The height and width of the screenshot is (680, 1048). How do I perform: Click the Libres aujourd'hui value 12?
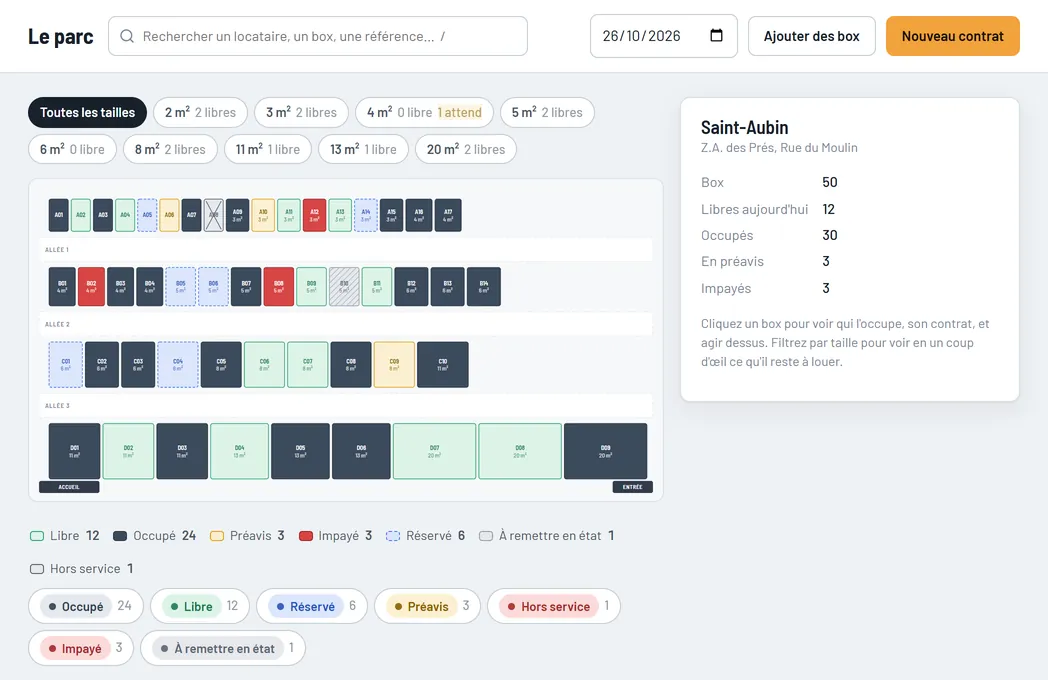coord(829,209)
